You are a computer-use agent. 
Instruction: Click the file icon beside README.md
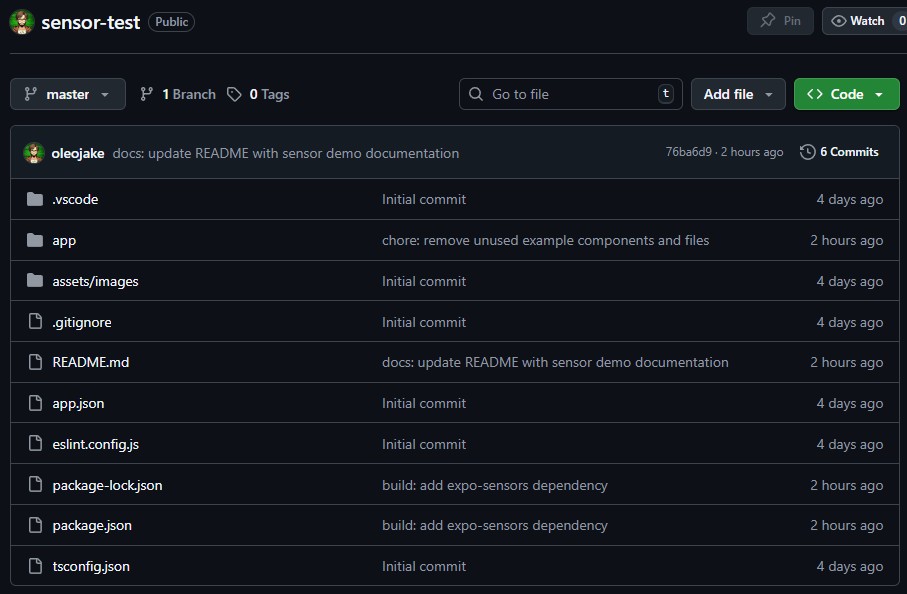pyautogui.click(x=33, y=362)
